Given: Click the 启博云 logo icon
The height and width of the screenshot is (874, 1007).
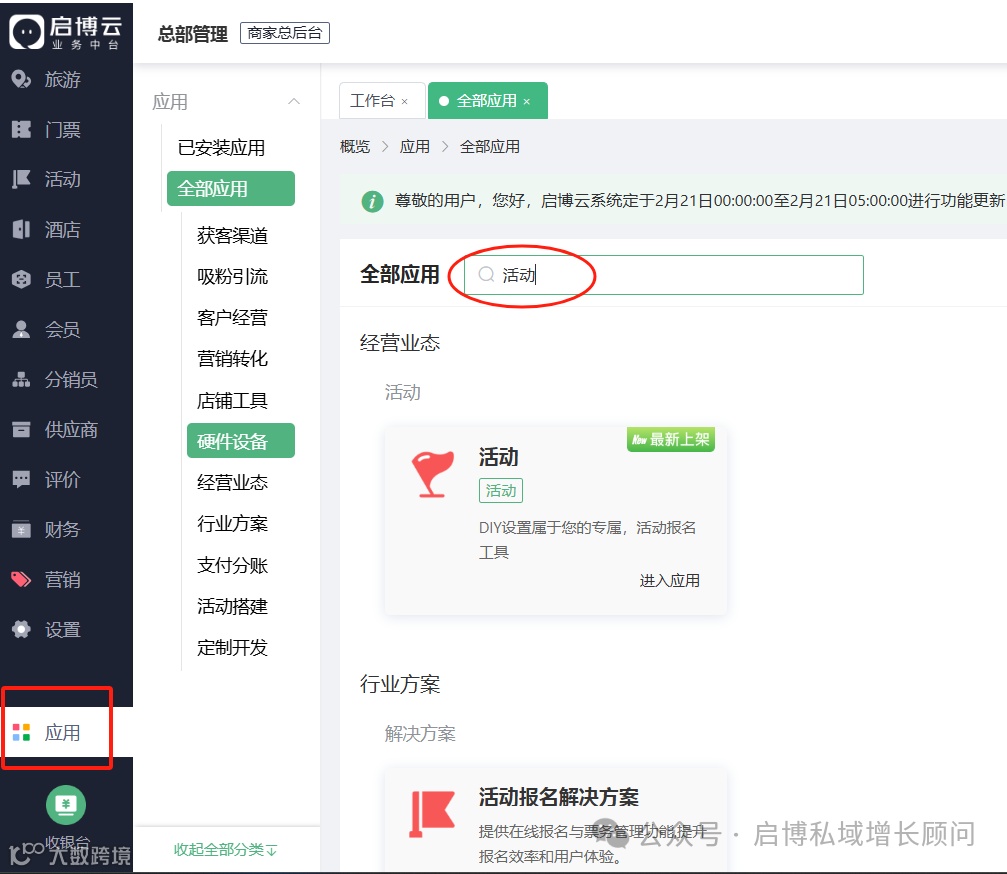Looking at the screenshot, I should pyautogui.click(x=26, y=32).
